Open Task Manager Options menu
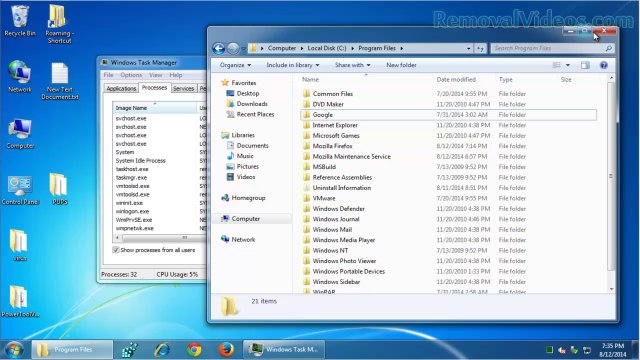Viewport: 640px width, 360px height. pyautogui.click(x=131, y=75)
